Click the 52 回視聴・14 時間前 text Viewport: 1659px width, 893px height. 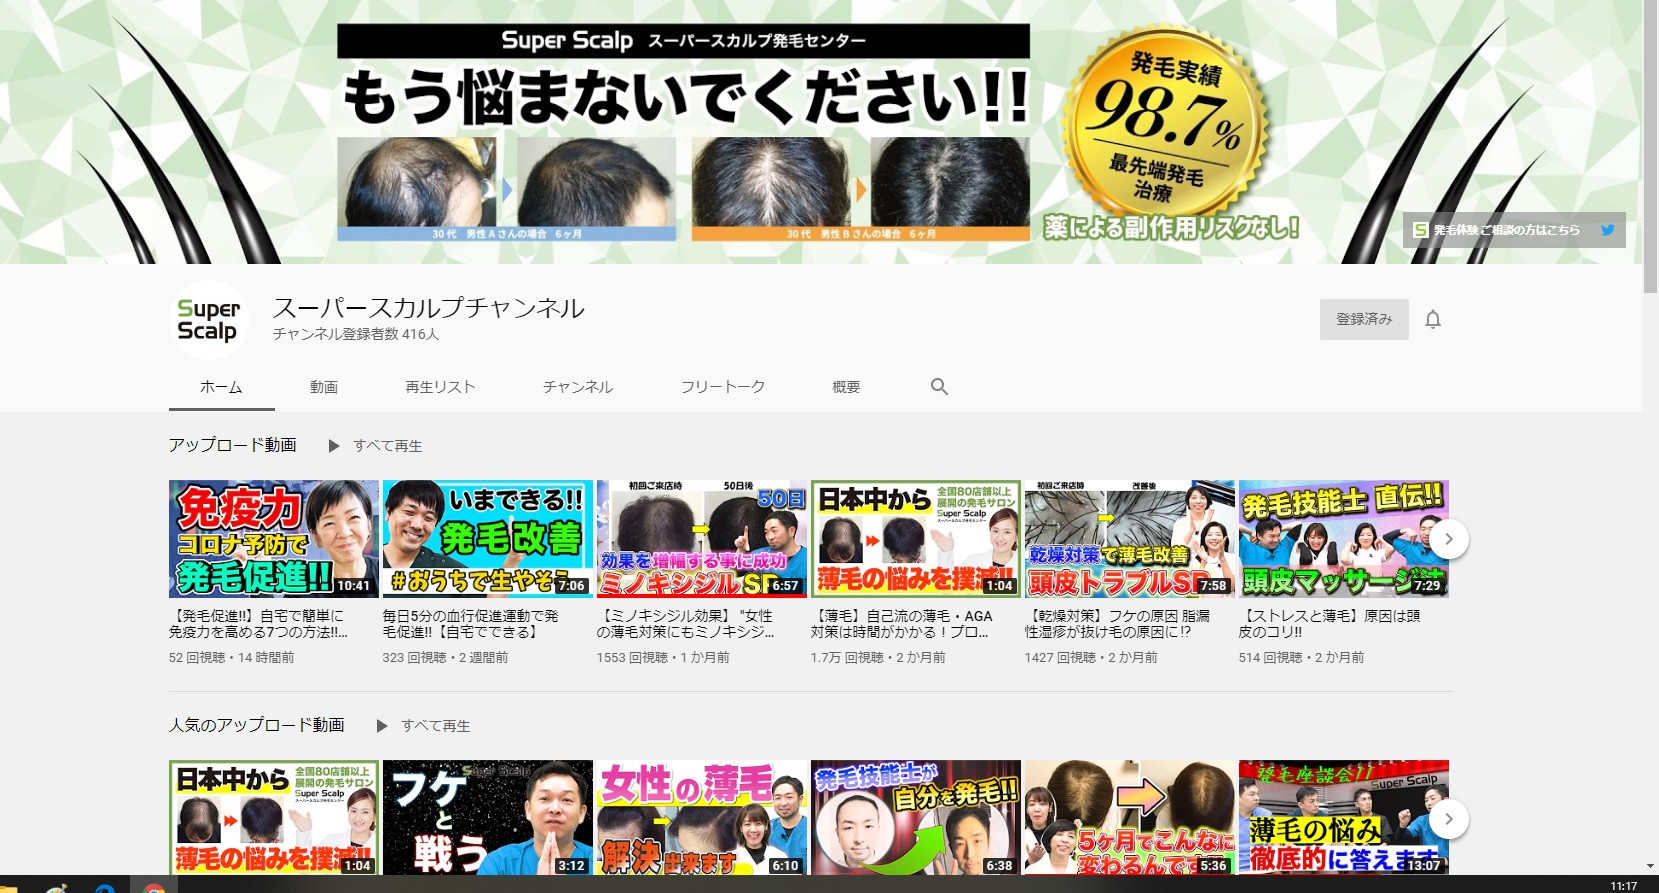pyautogui.click(x=232, y=658)
